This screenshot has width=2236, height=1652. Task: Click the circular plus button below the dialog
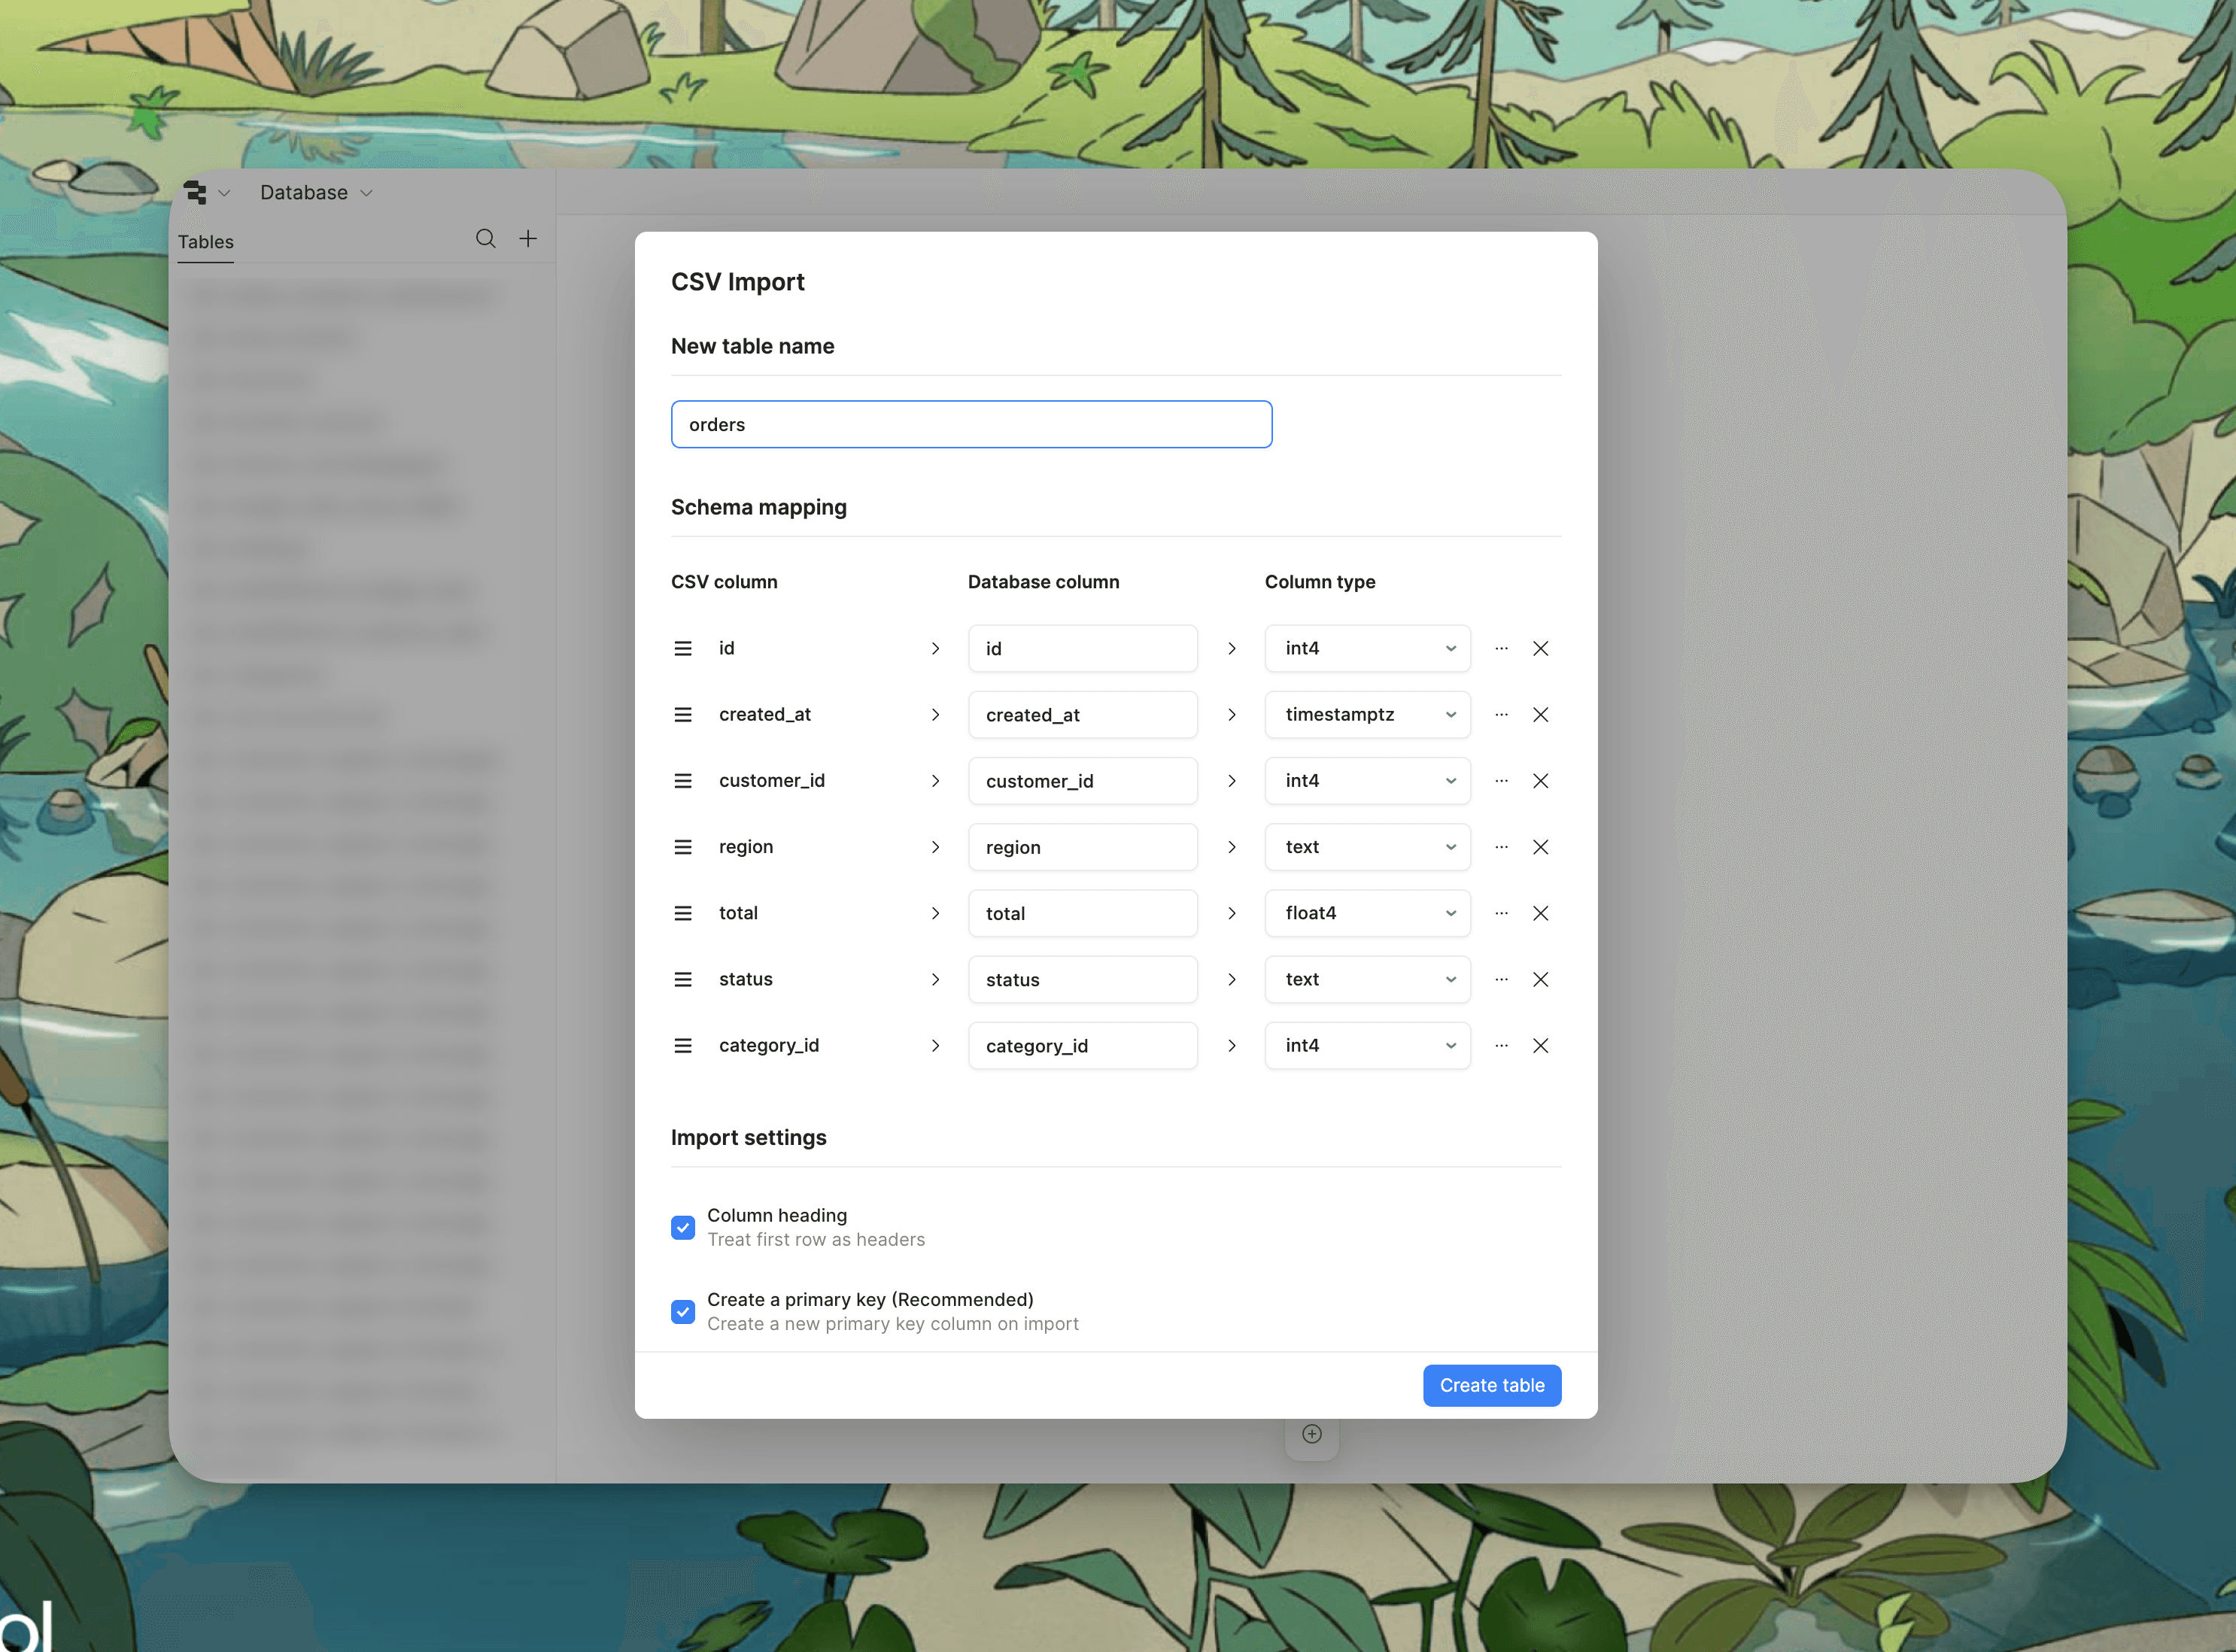[1311, 1433]
